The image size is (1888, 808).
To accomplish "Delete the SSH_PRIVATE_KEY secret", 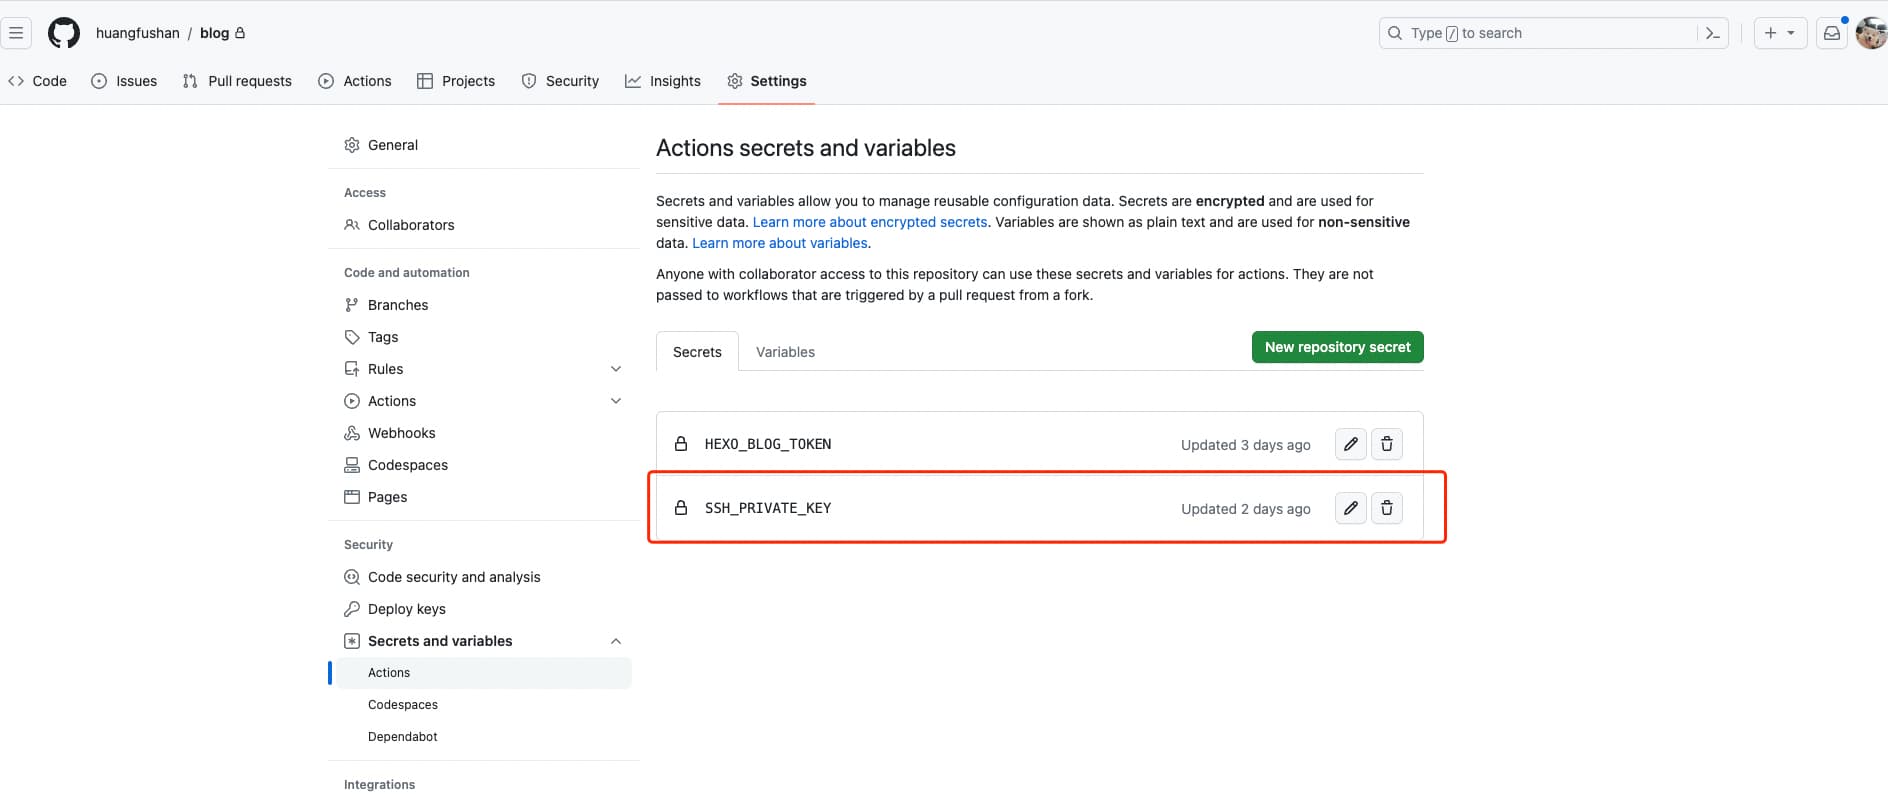I will (x=1386, y=508).
